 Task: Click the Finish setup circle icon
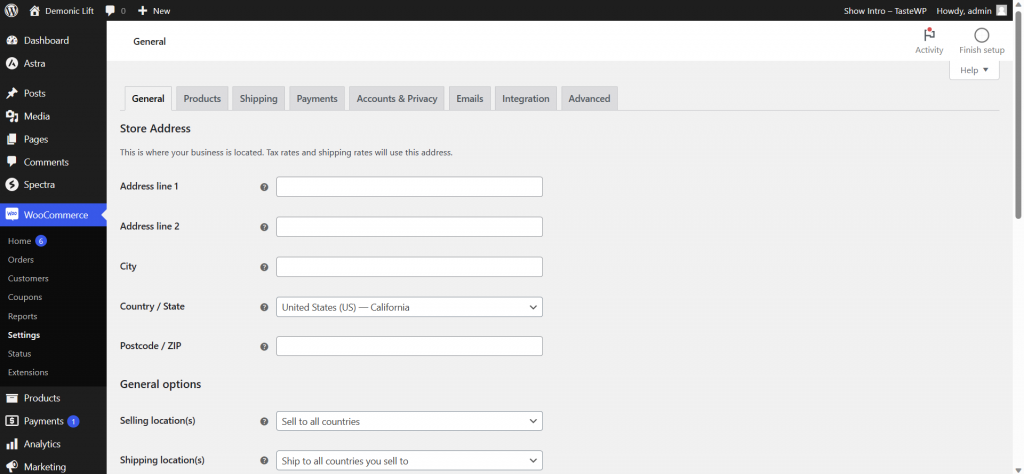981,35
